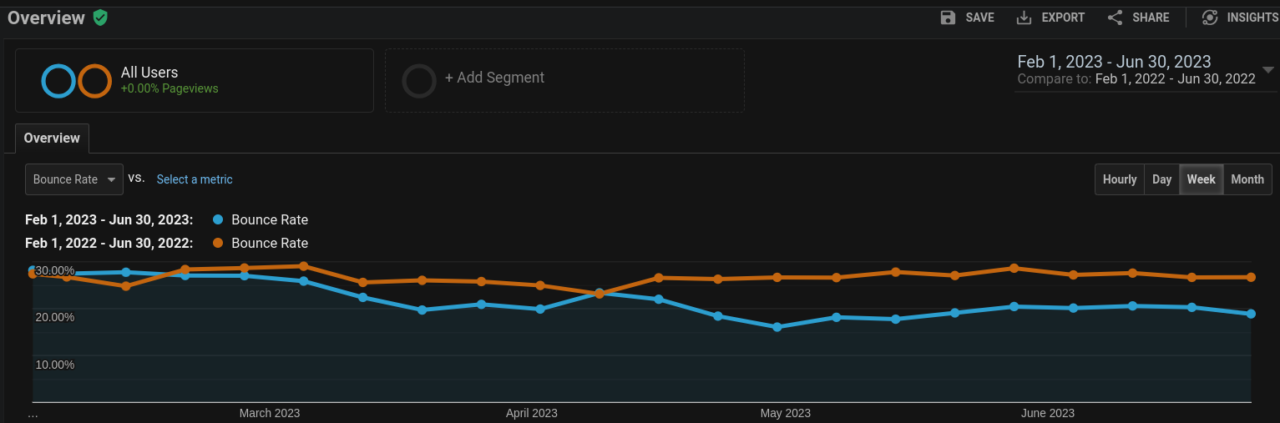Set graph granularity to Day
Screen dimensions: 1280x423
tap(1162, 179)
